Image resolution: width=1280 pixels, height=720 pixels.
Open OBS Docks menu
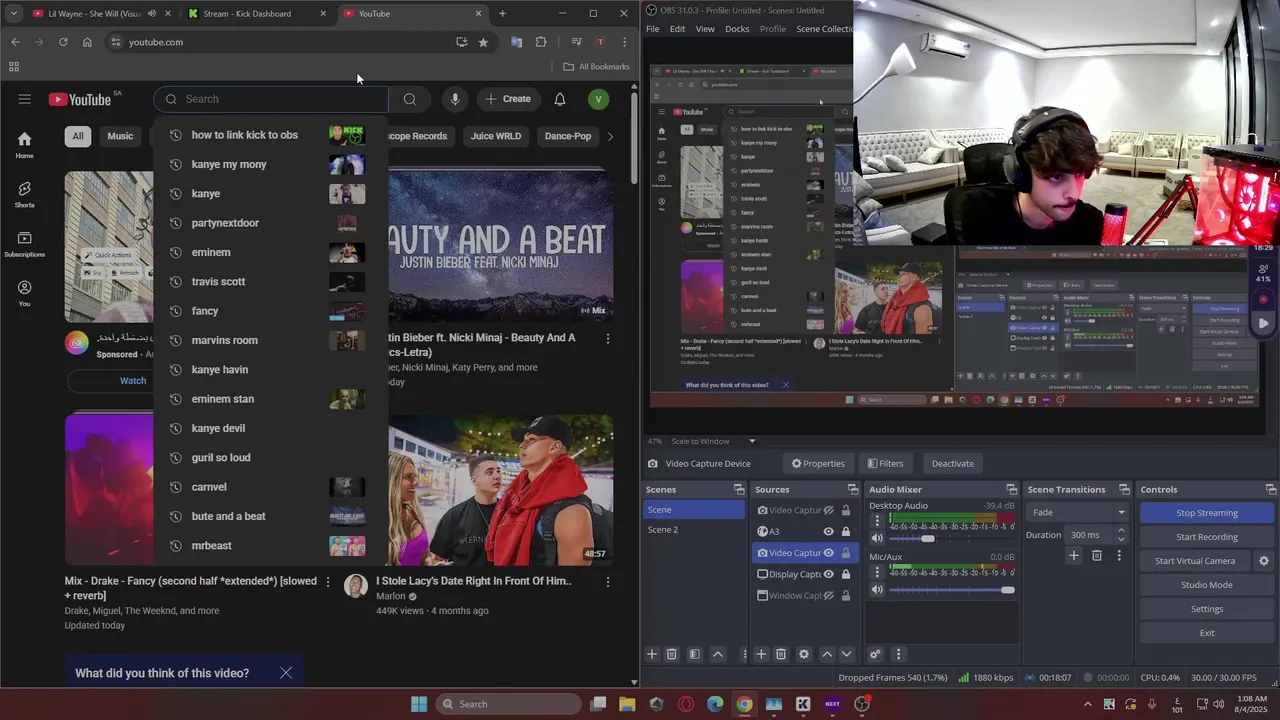click(x=737, y=29)
